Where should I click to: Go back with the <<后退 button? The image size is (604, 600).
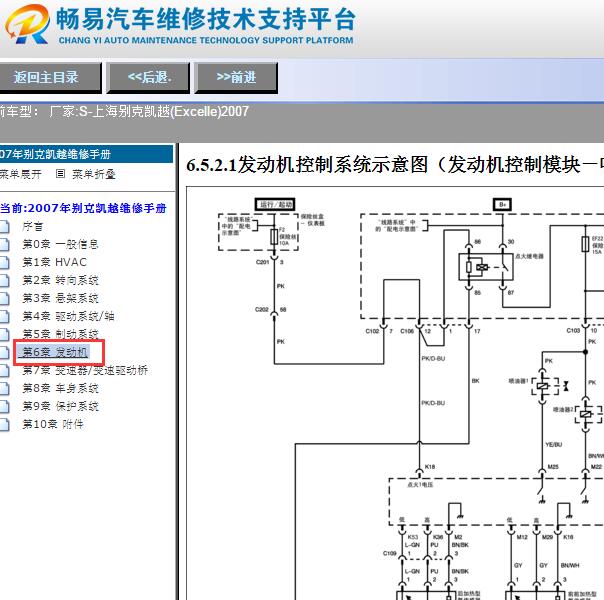(x=148, y=77)
